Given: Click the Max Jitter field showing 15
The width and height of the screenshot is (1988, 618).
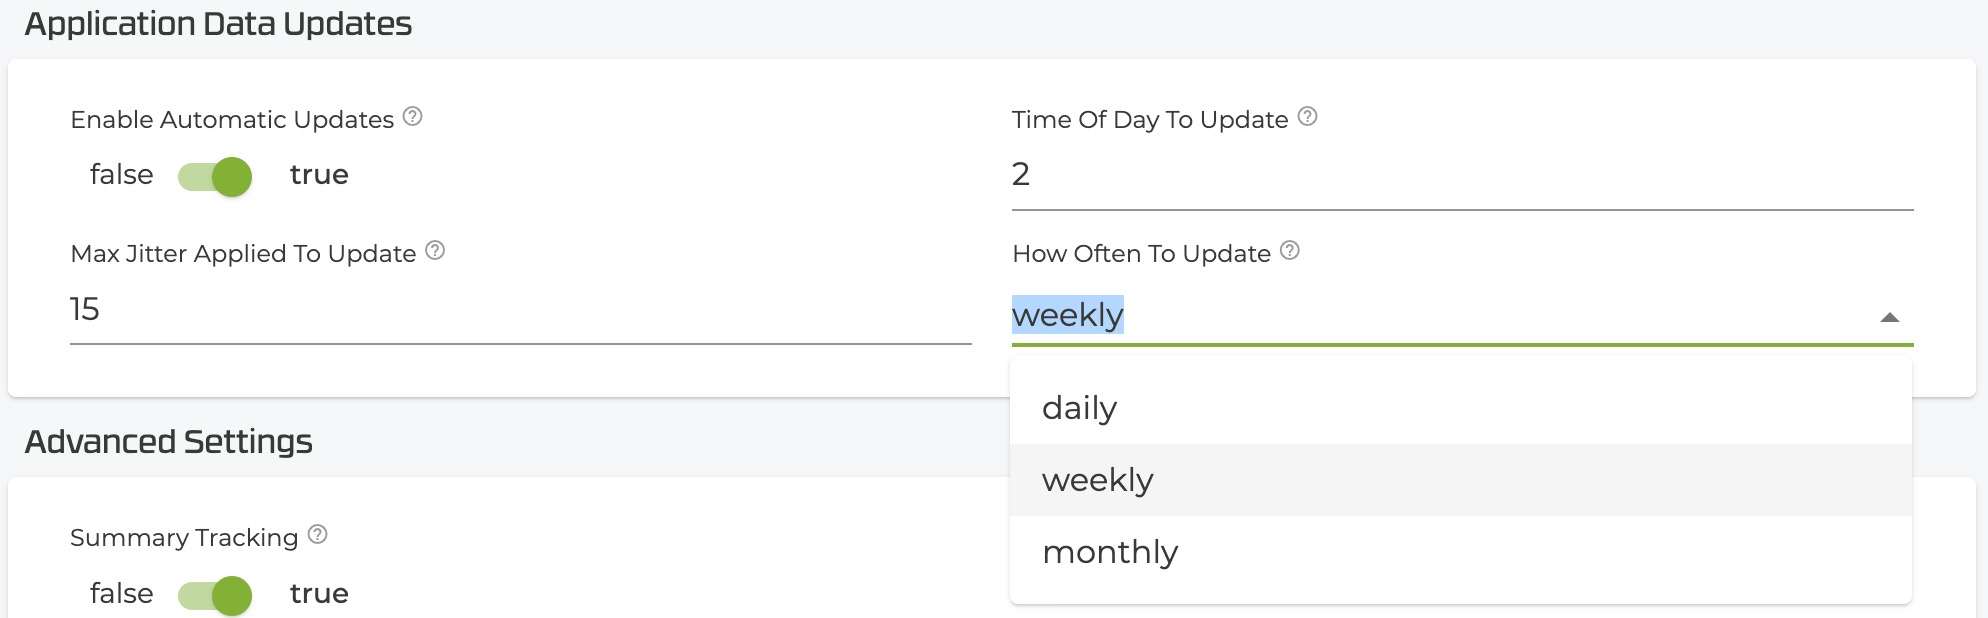Looking at the screenshot, I should (x=520, y=310).
